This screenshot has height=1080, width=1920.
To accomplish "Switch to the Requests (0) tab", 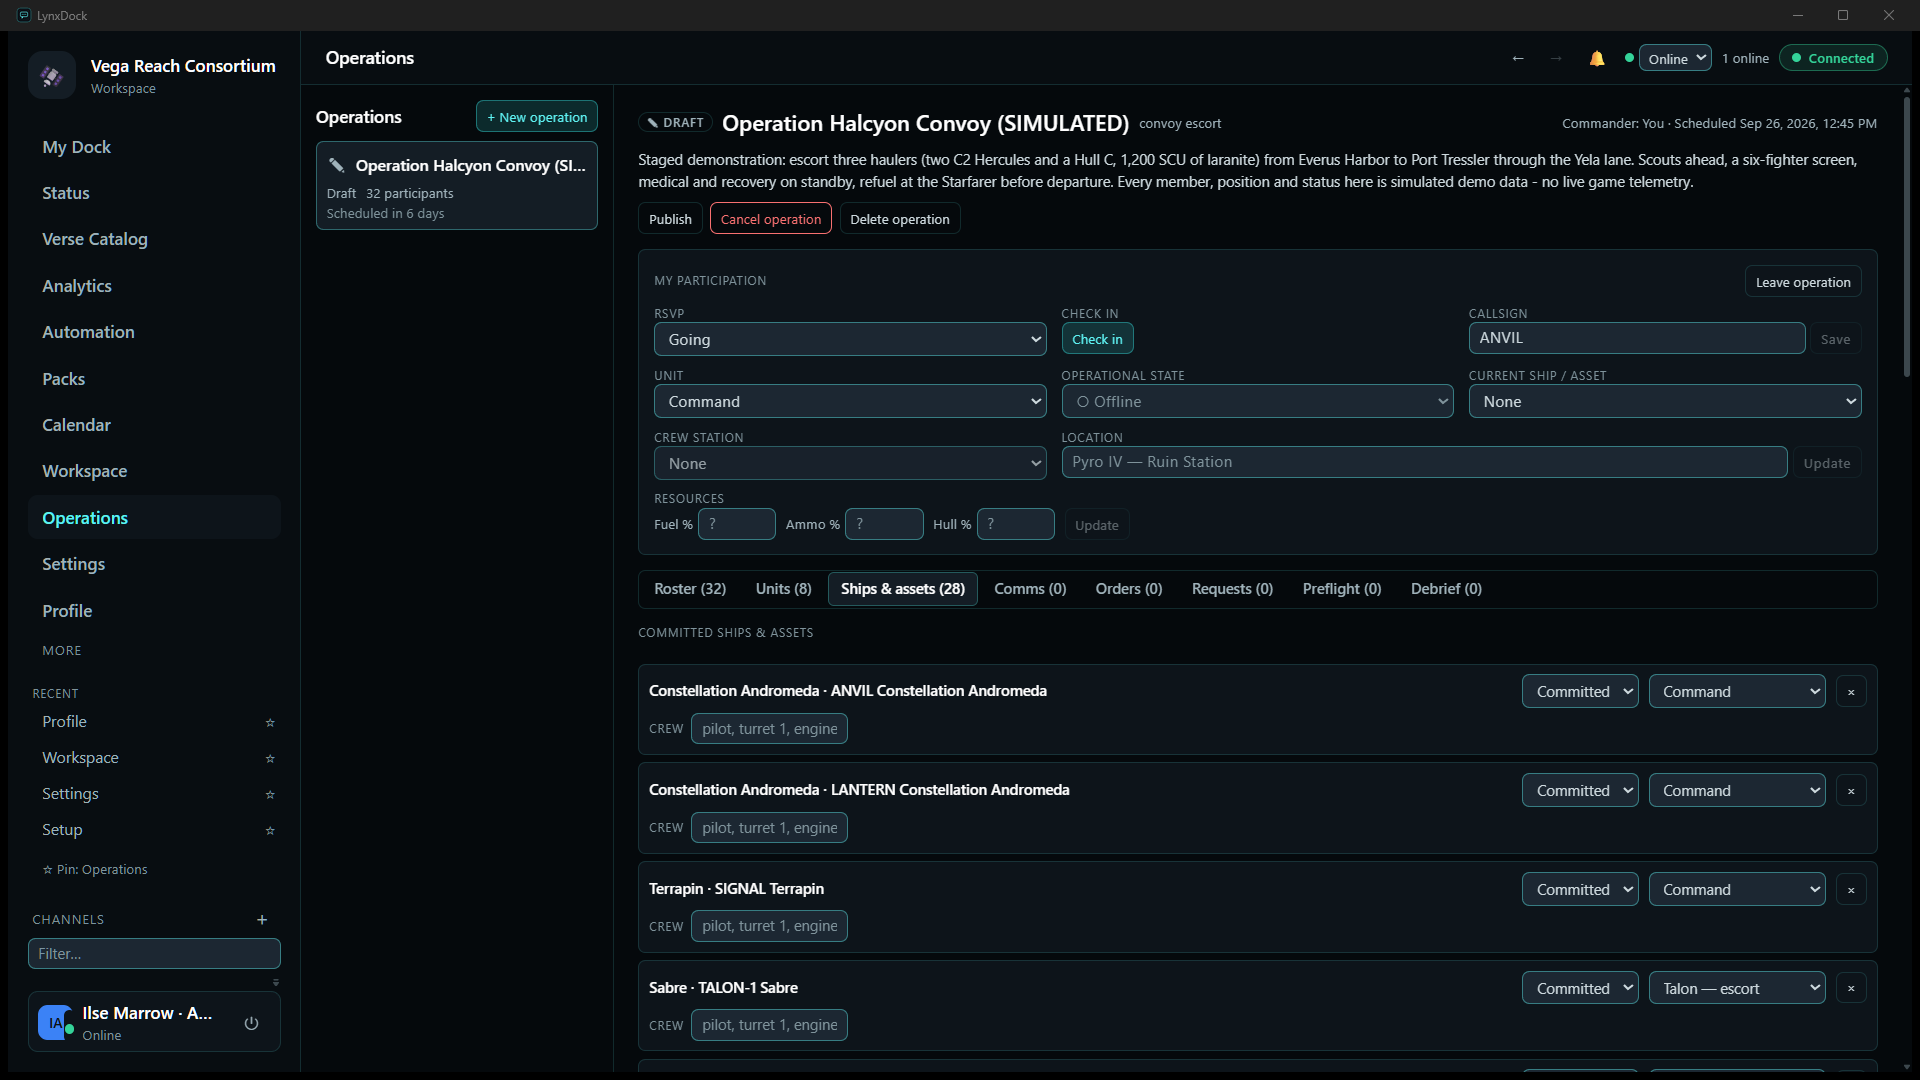I will [x=1232, y=589].
